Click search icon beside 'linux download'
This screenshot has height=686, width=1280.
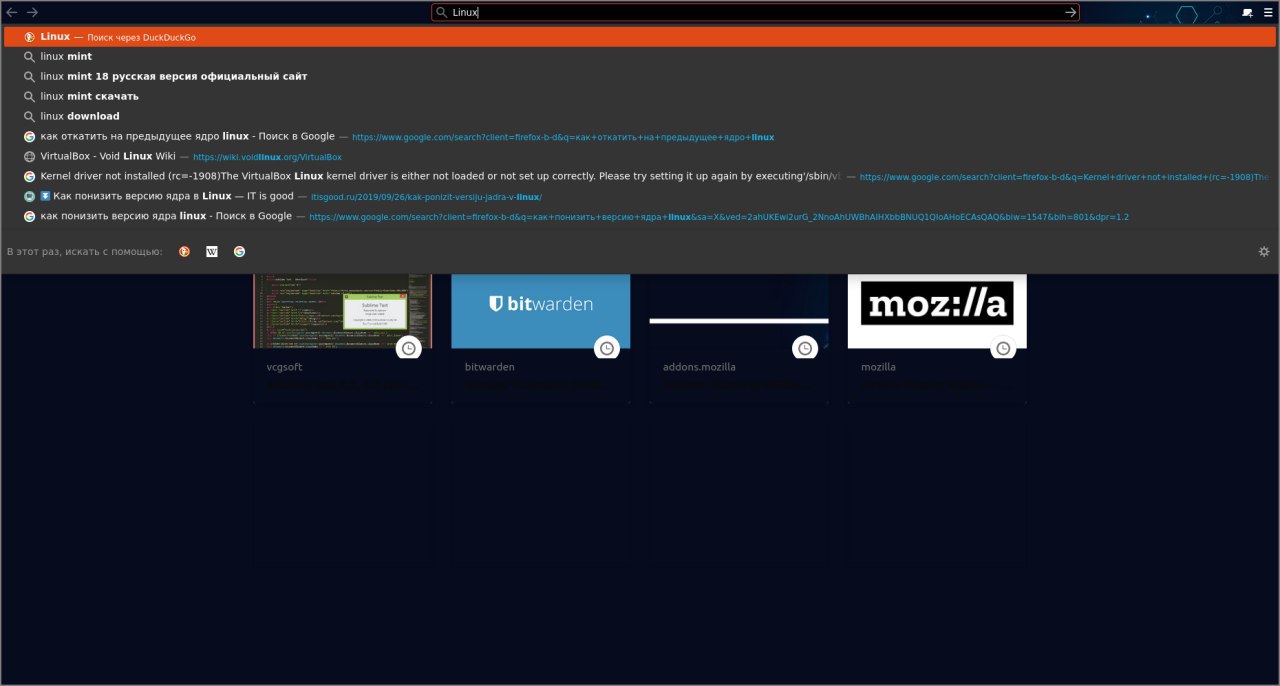click(30, 116)
